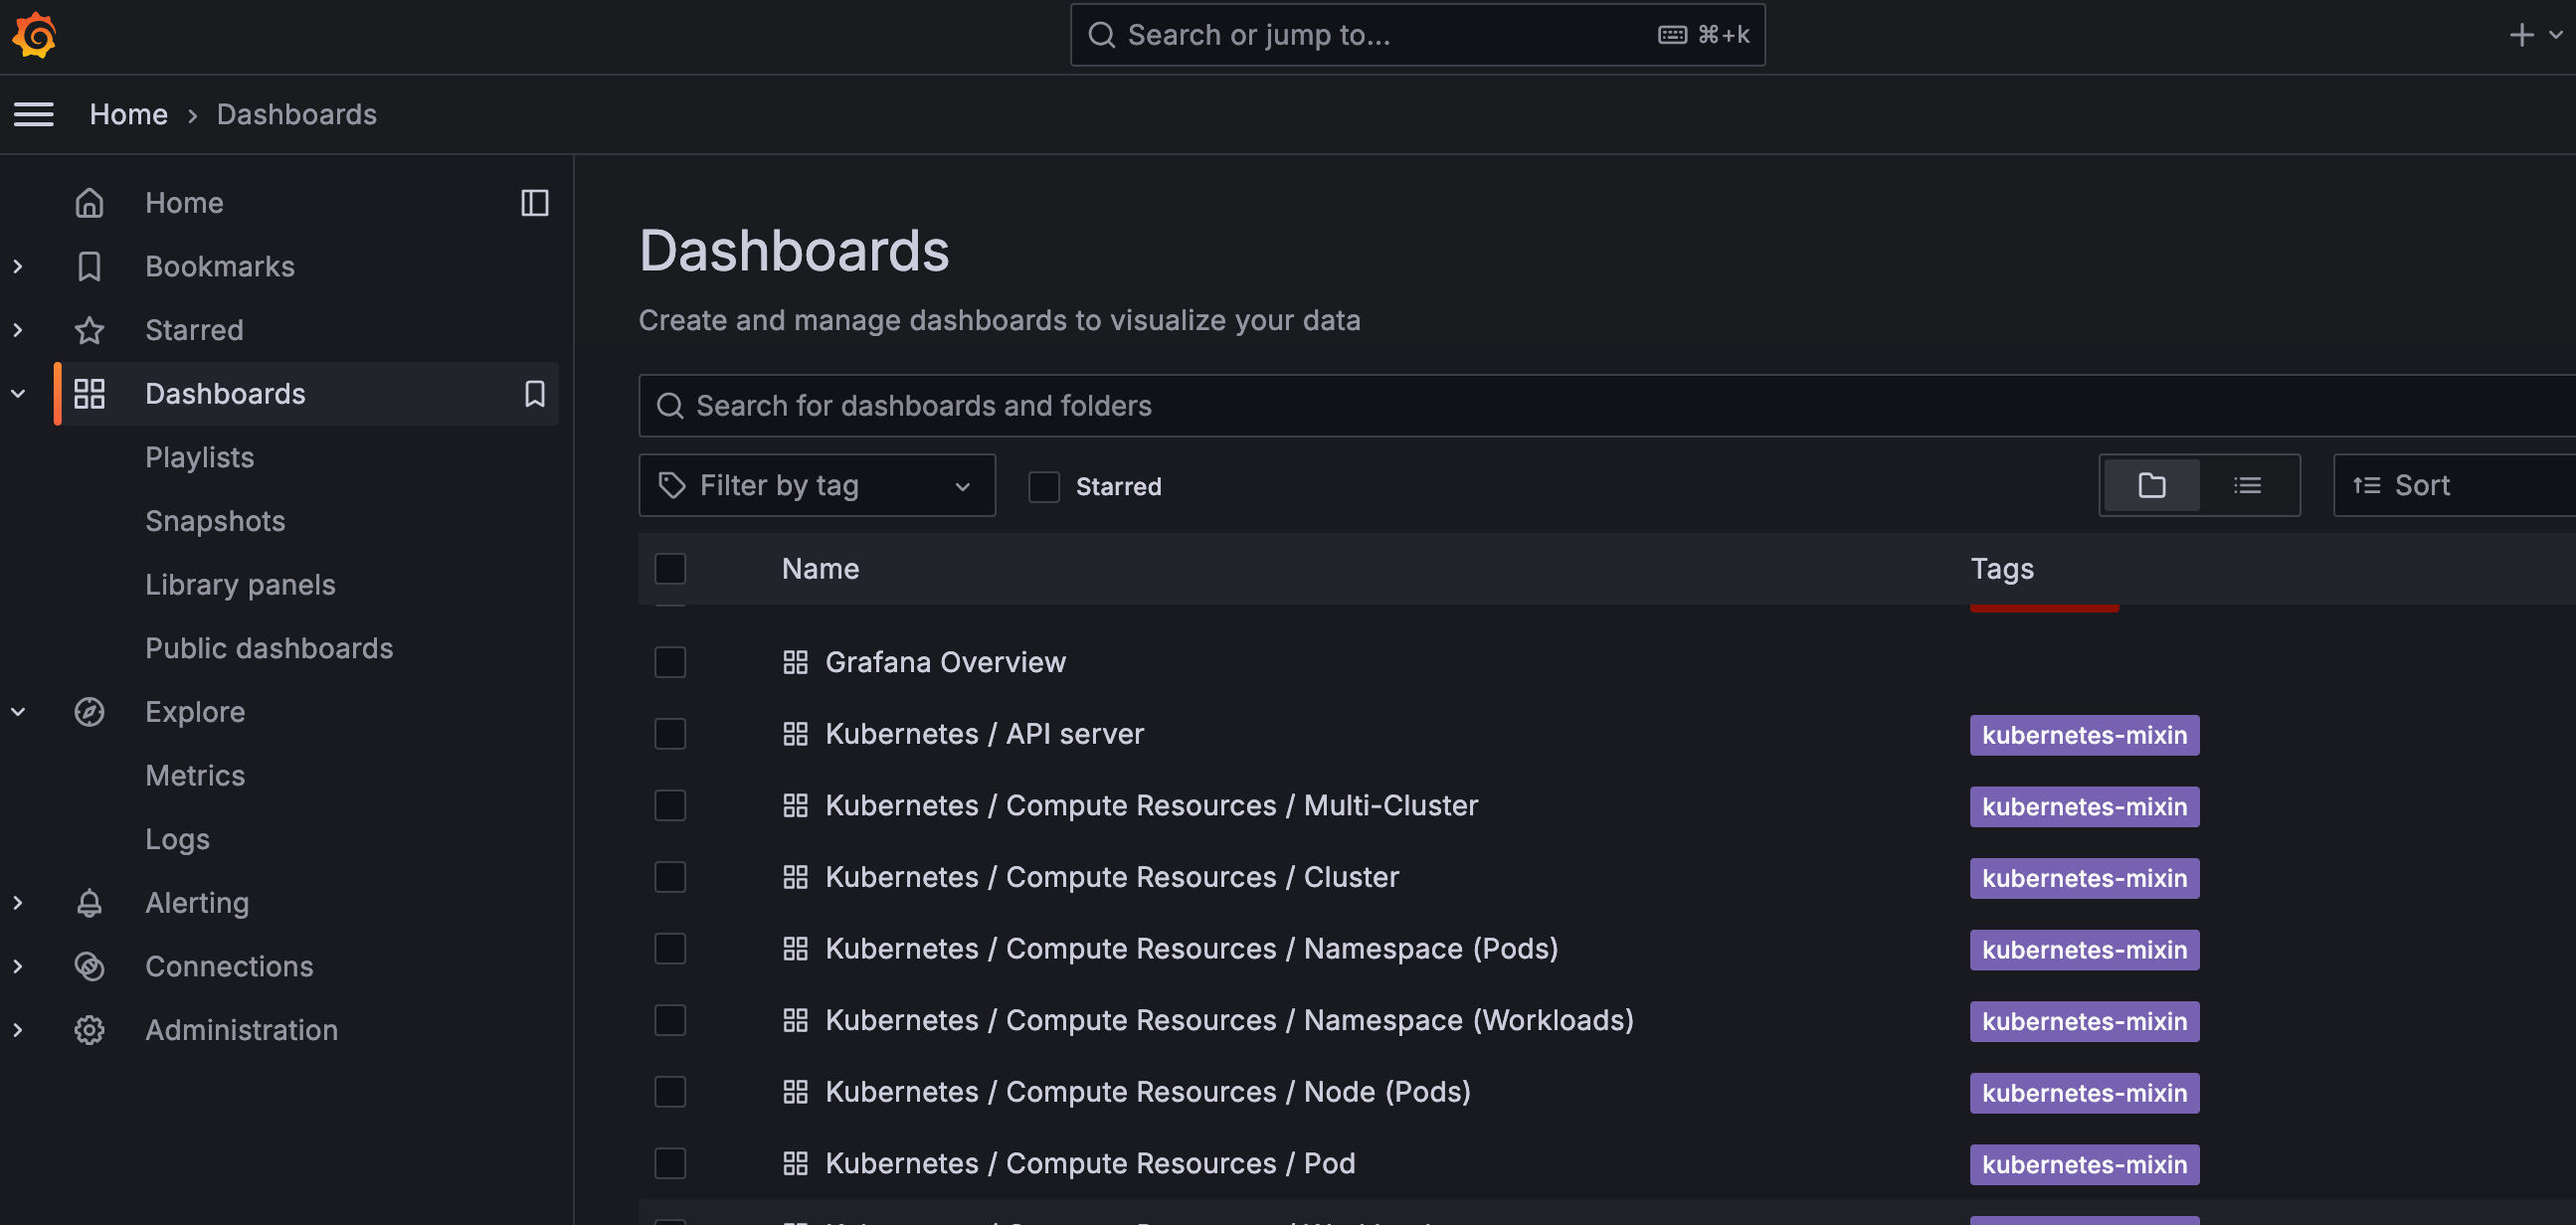Expand the Alerting section chevron
The height and width of the screenshot is (1225, 2576).
click(x=18, y=903)
